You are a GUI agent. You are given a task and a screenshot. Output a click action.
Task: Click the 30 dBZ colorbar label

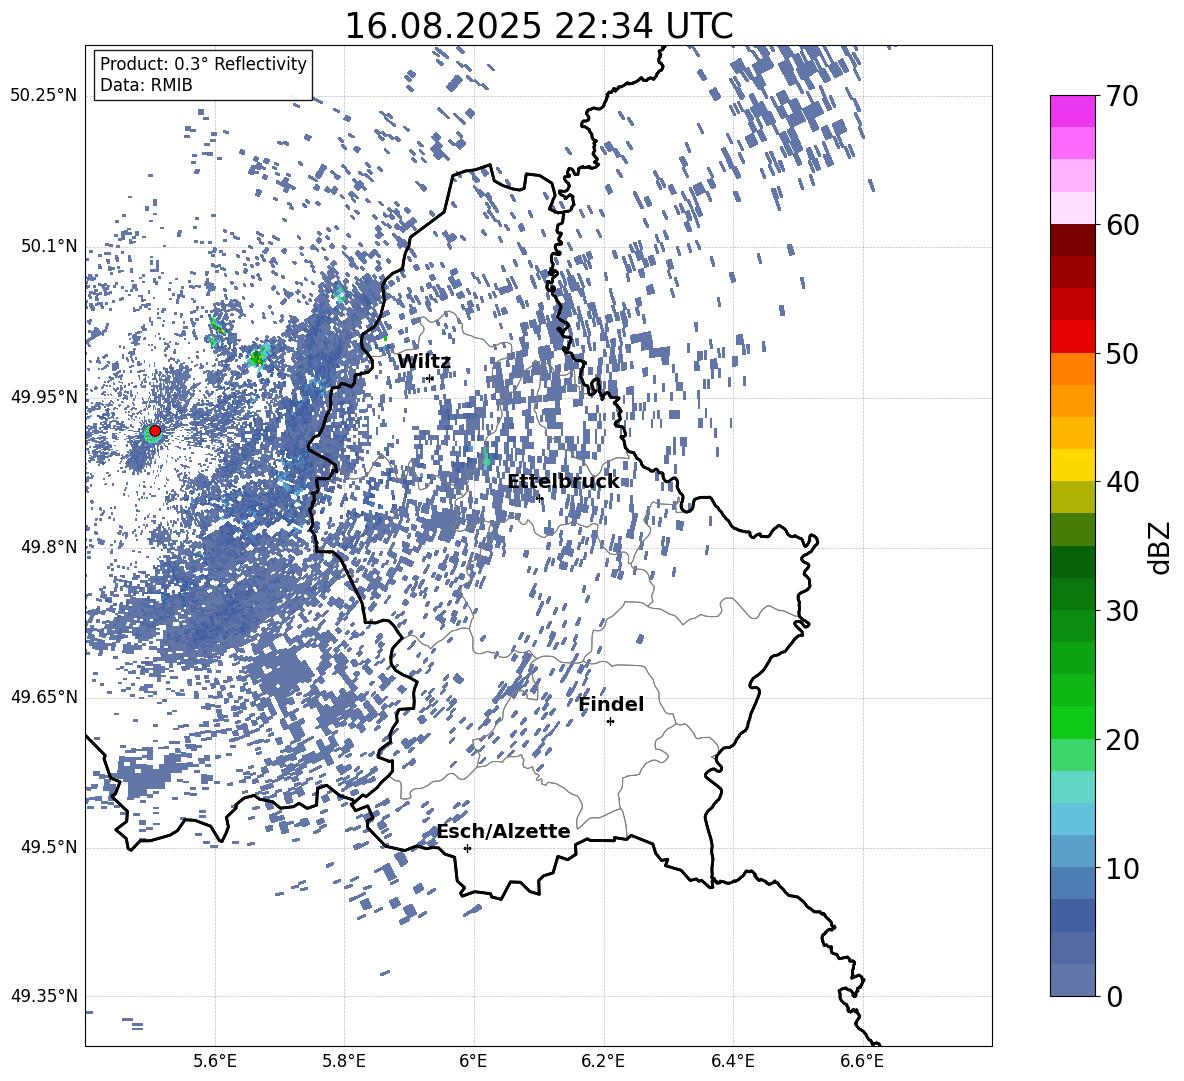tap(1122, 611)
